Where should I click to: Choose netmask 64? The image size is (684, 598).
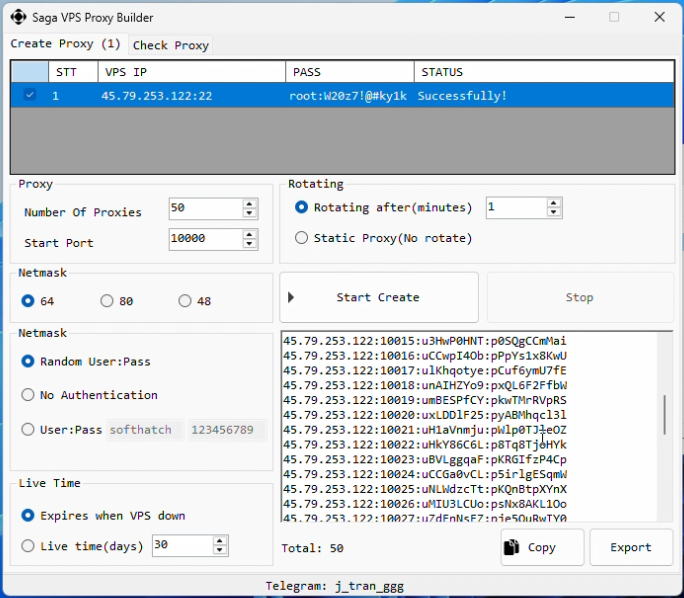click(27, 301)
